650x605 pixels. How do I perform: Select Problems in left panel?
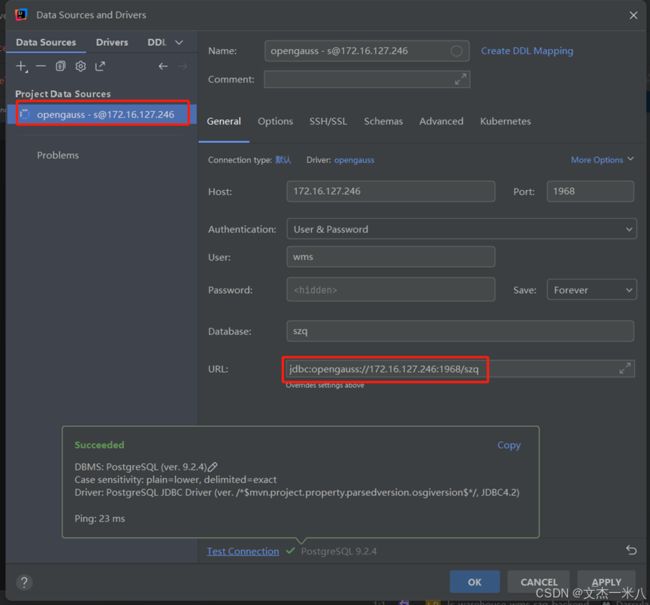[x=58, y=155]
